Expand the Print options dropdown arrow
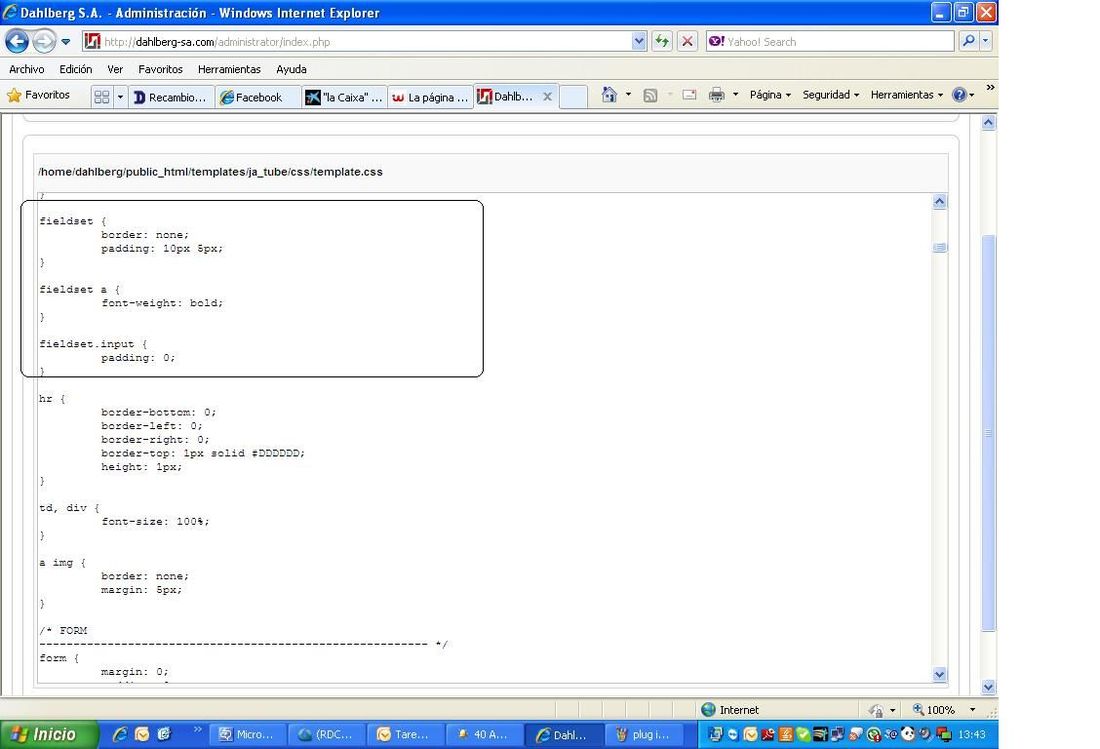Viewport: 1100px width, 749px height. click(x=735, y=95)
